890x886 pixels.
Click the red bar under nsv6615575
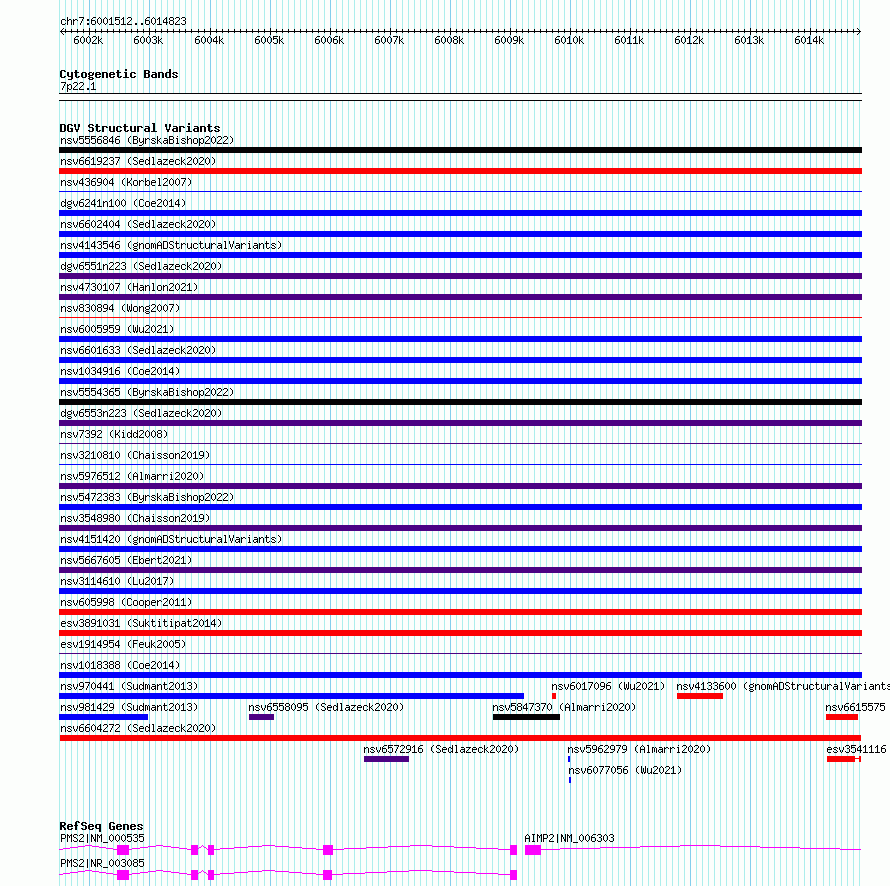tap(842, 717)
